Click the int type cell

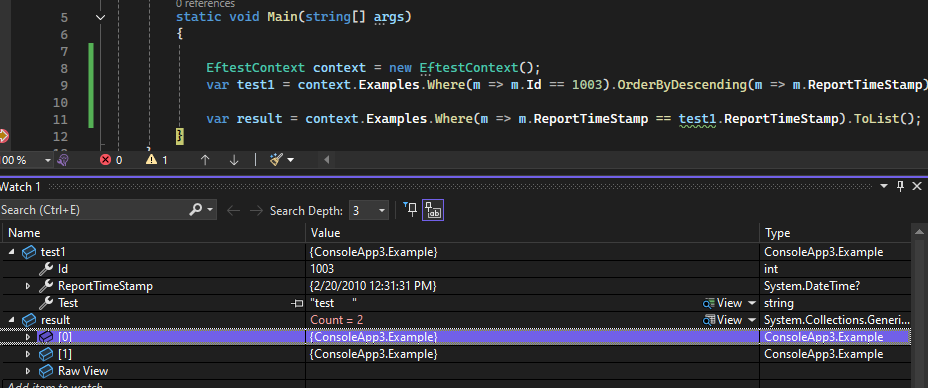click(x=770, y=269)
